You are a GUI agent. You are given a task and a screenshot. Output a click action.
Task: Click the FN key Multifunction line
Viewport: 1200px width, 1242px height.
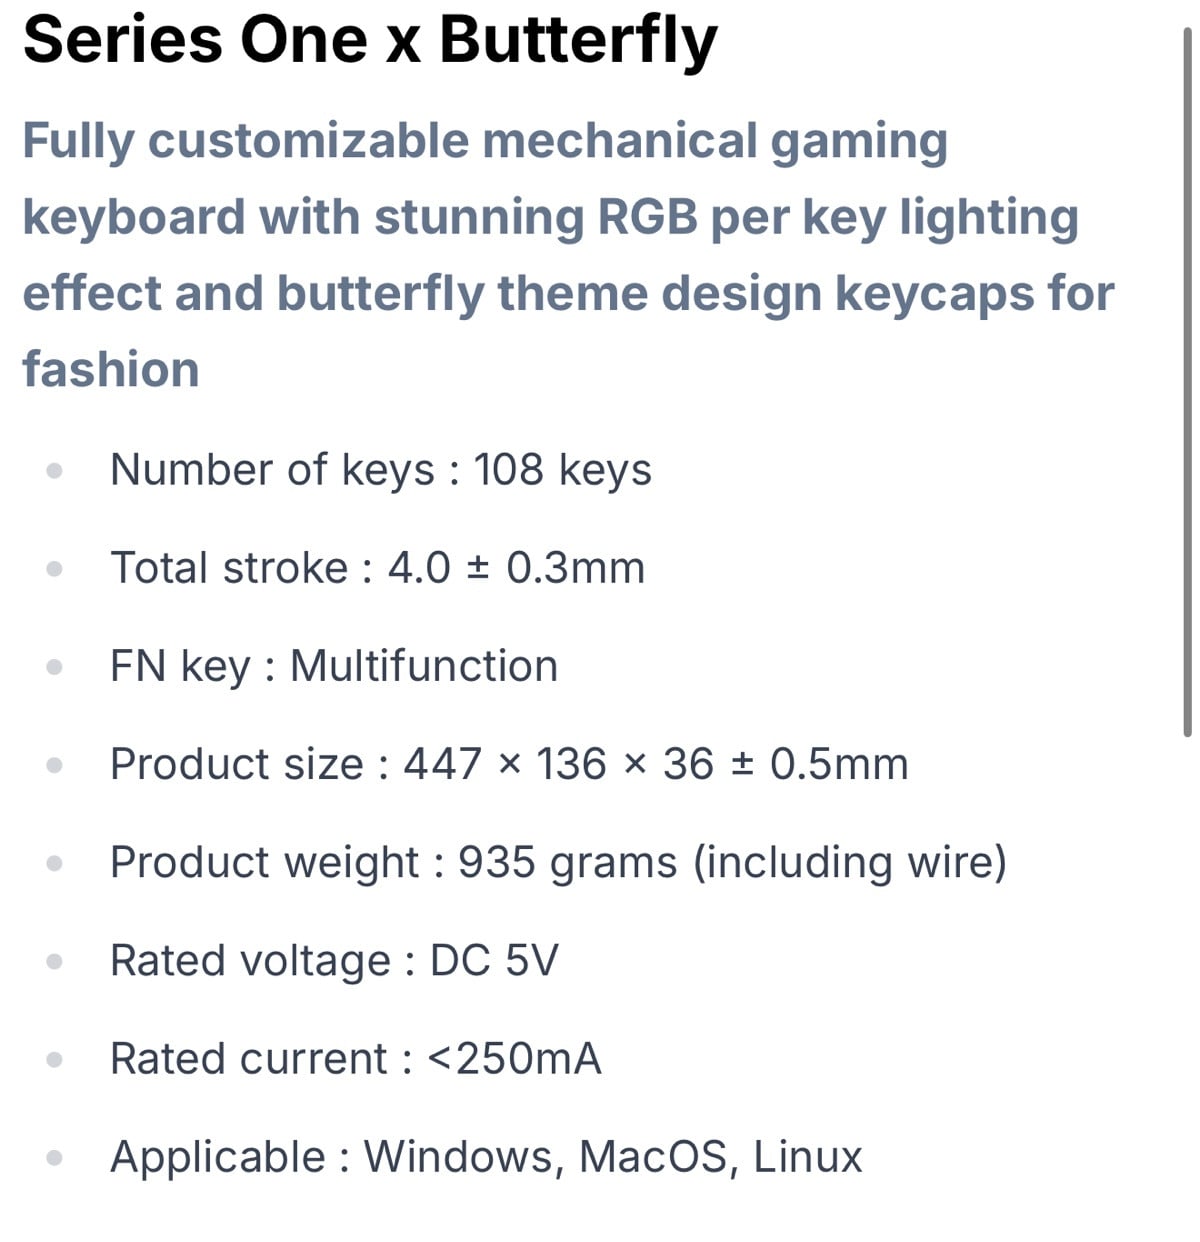334,667
